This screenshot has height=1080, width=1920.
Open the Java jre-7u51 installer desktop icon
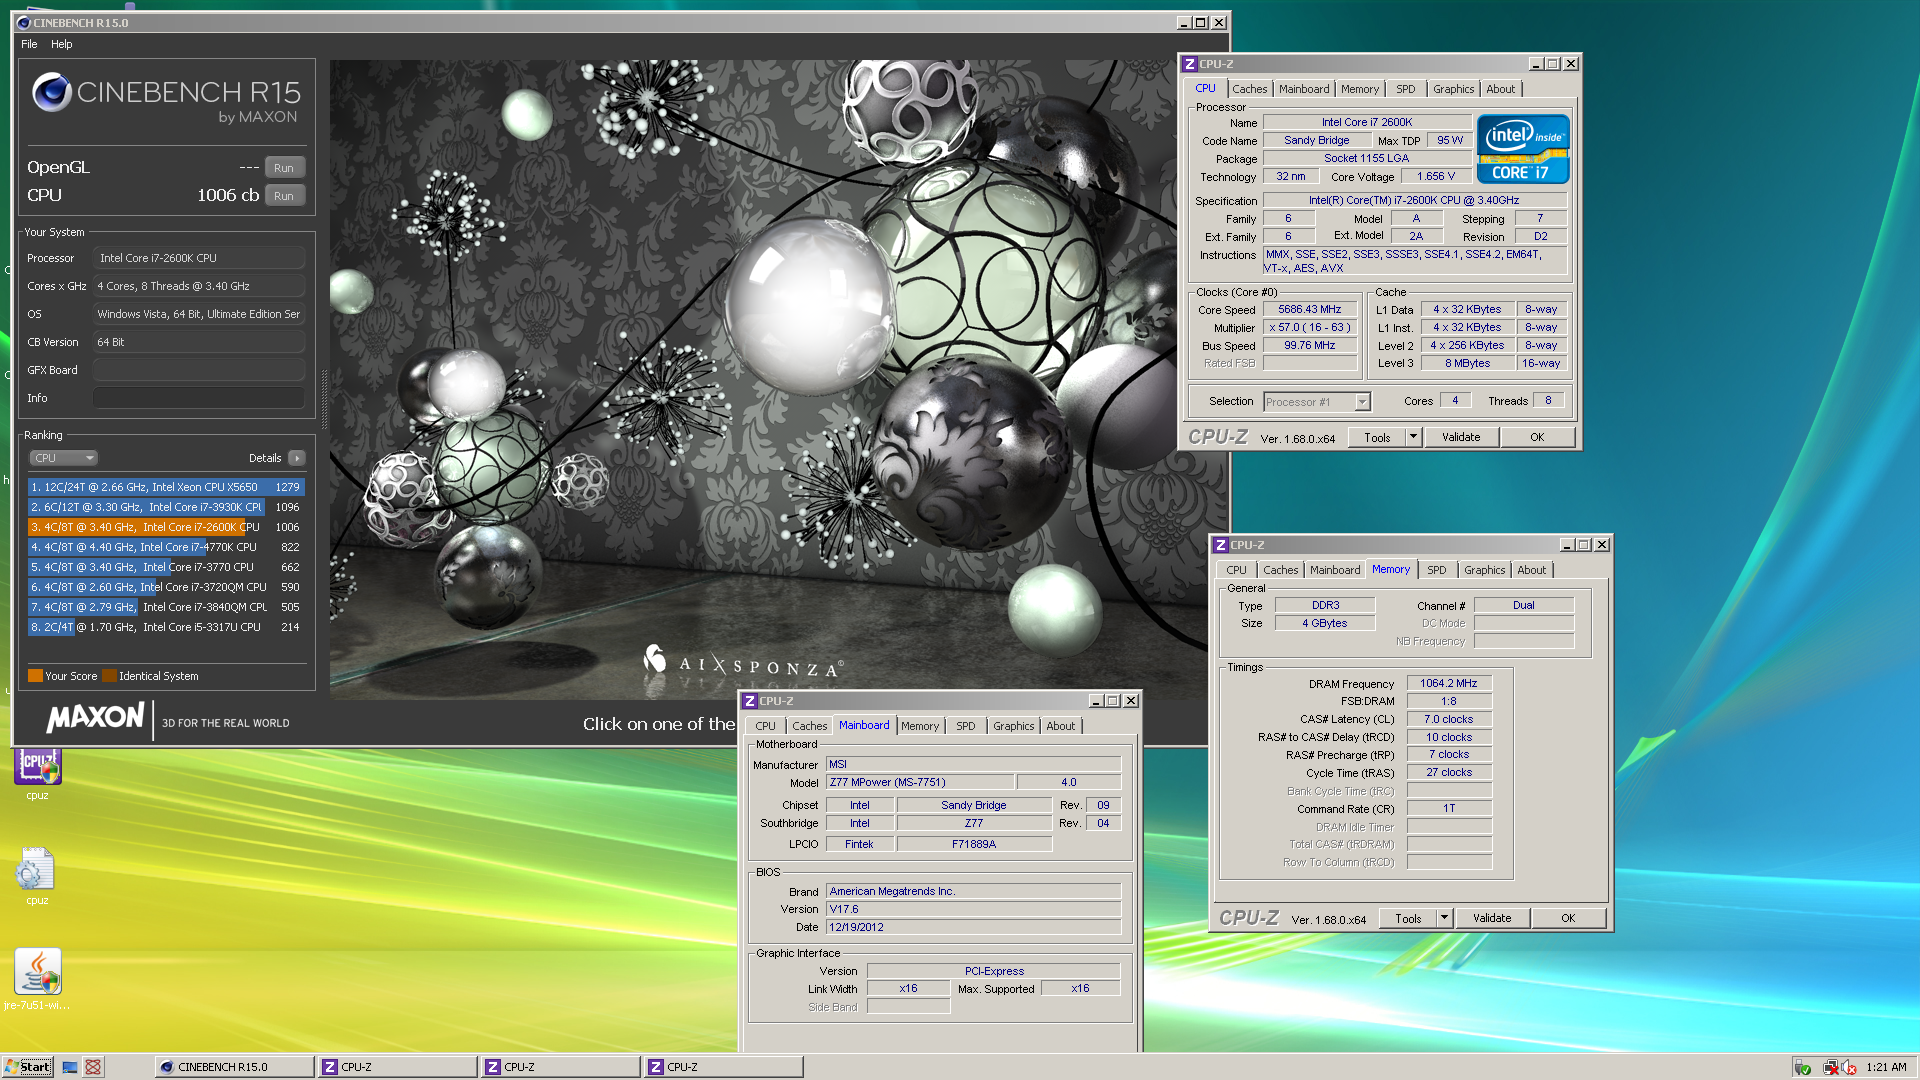pos(37,972)
